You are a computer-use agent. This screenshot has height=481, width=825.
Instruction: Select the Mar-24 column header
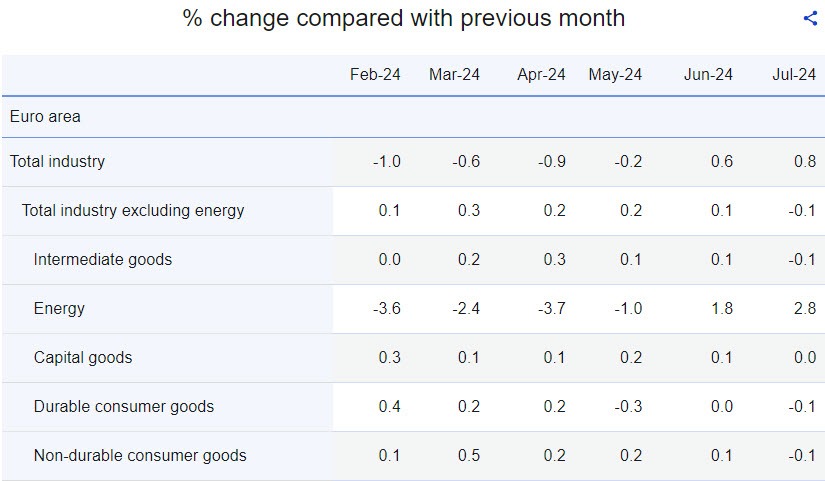tap(454, 75)
